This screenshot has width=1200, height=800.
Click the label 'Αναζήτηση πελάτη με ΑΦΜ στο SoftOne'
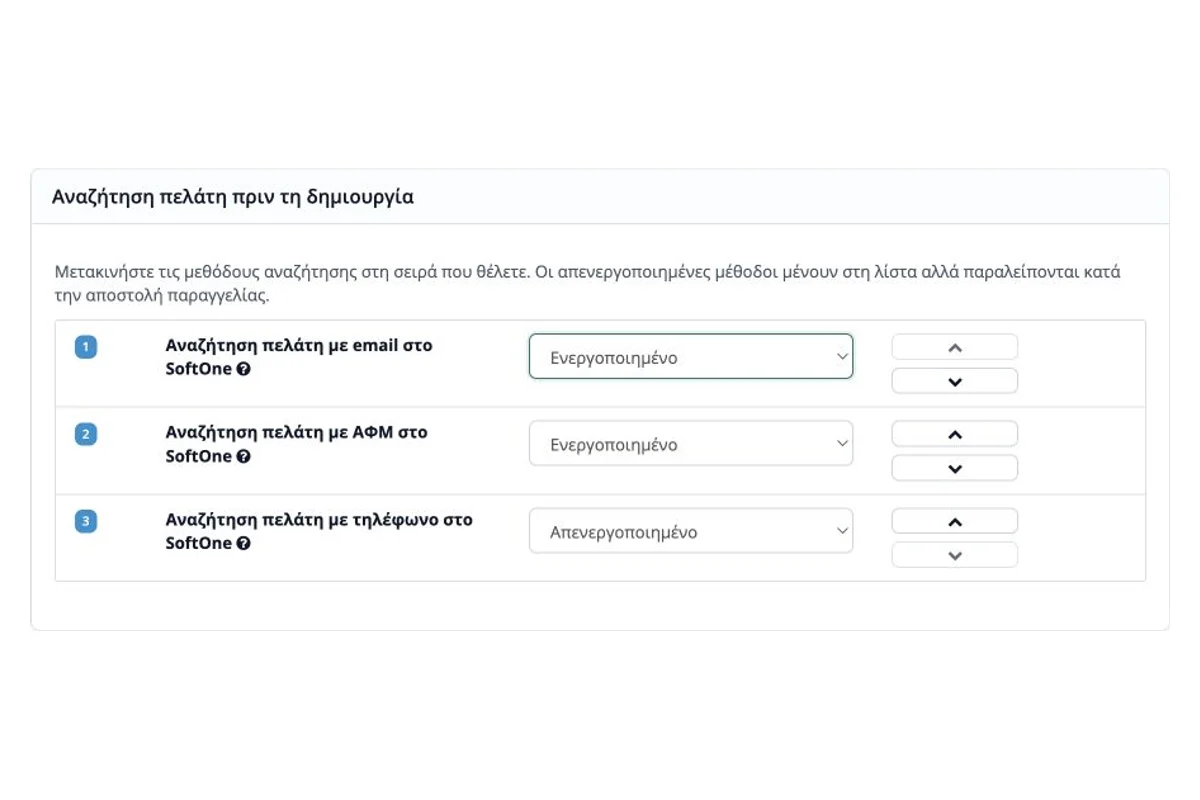297,444
